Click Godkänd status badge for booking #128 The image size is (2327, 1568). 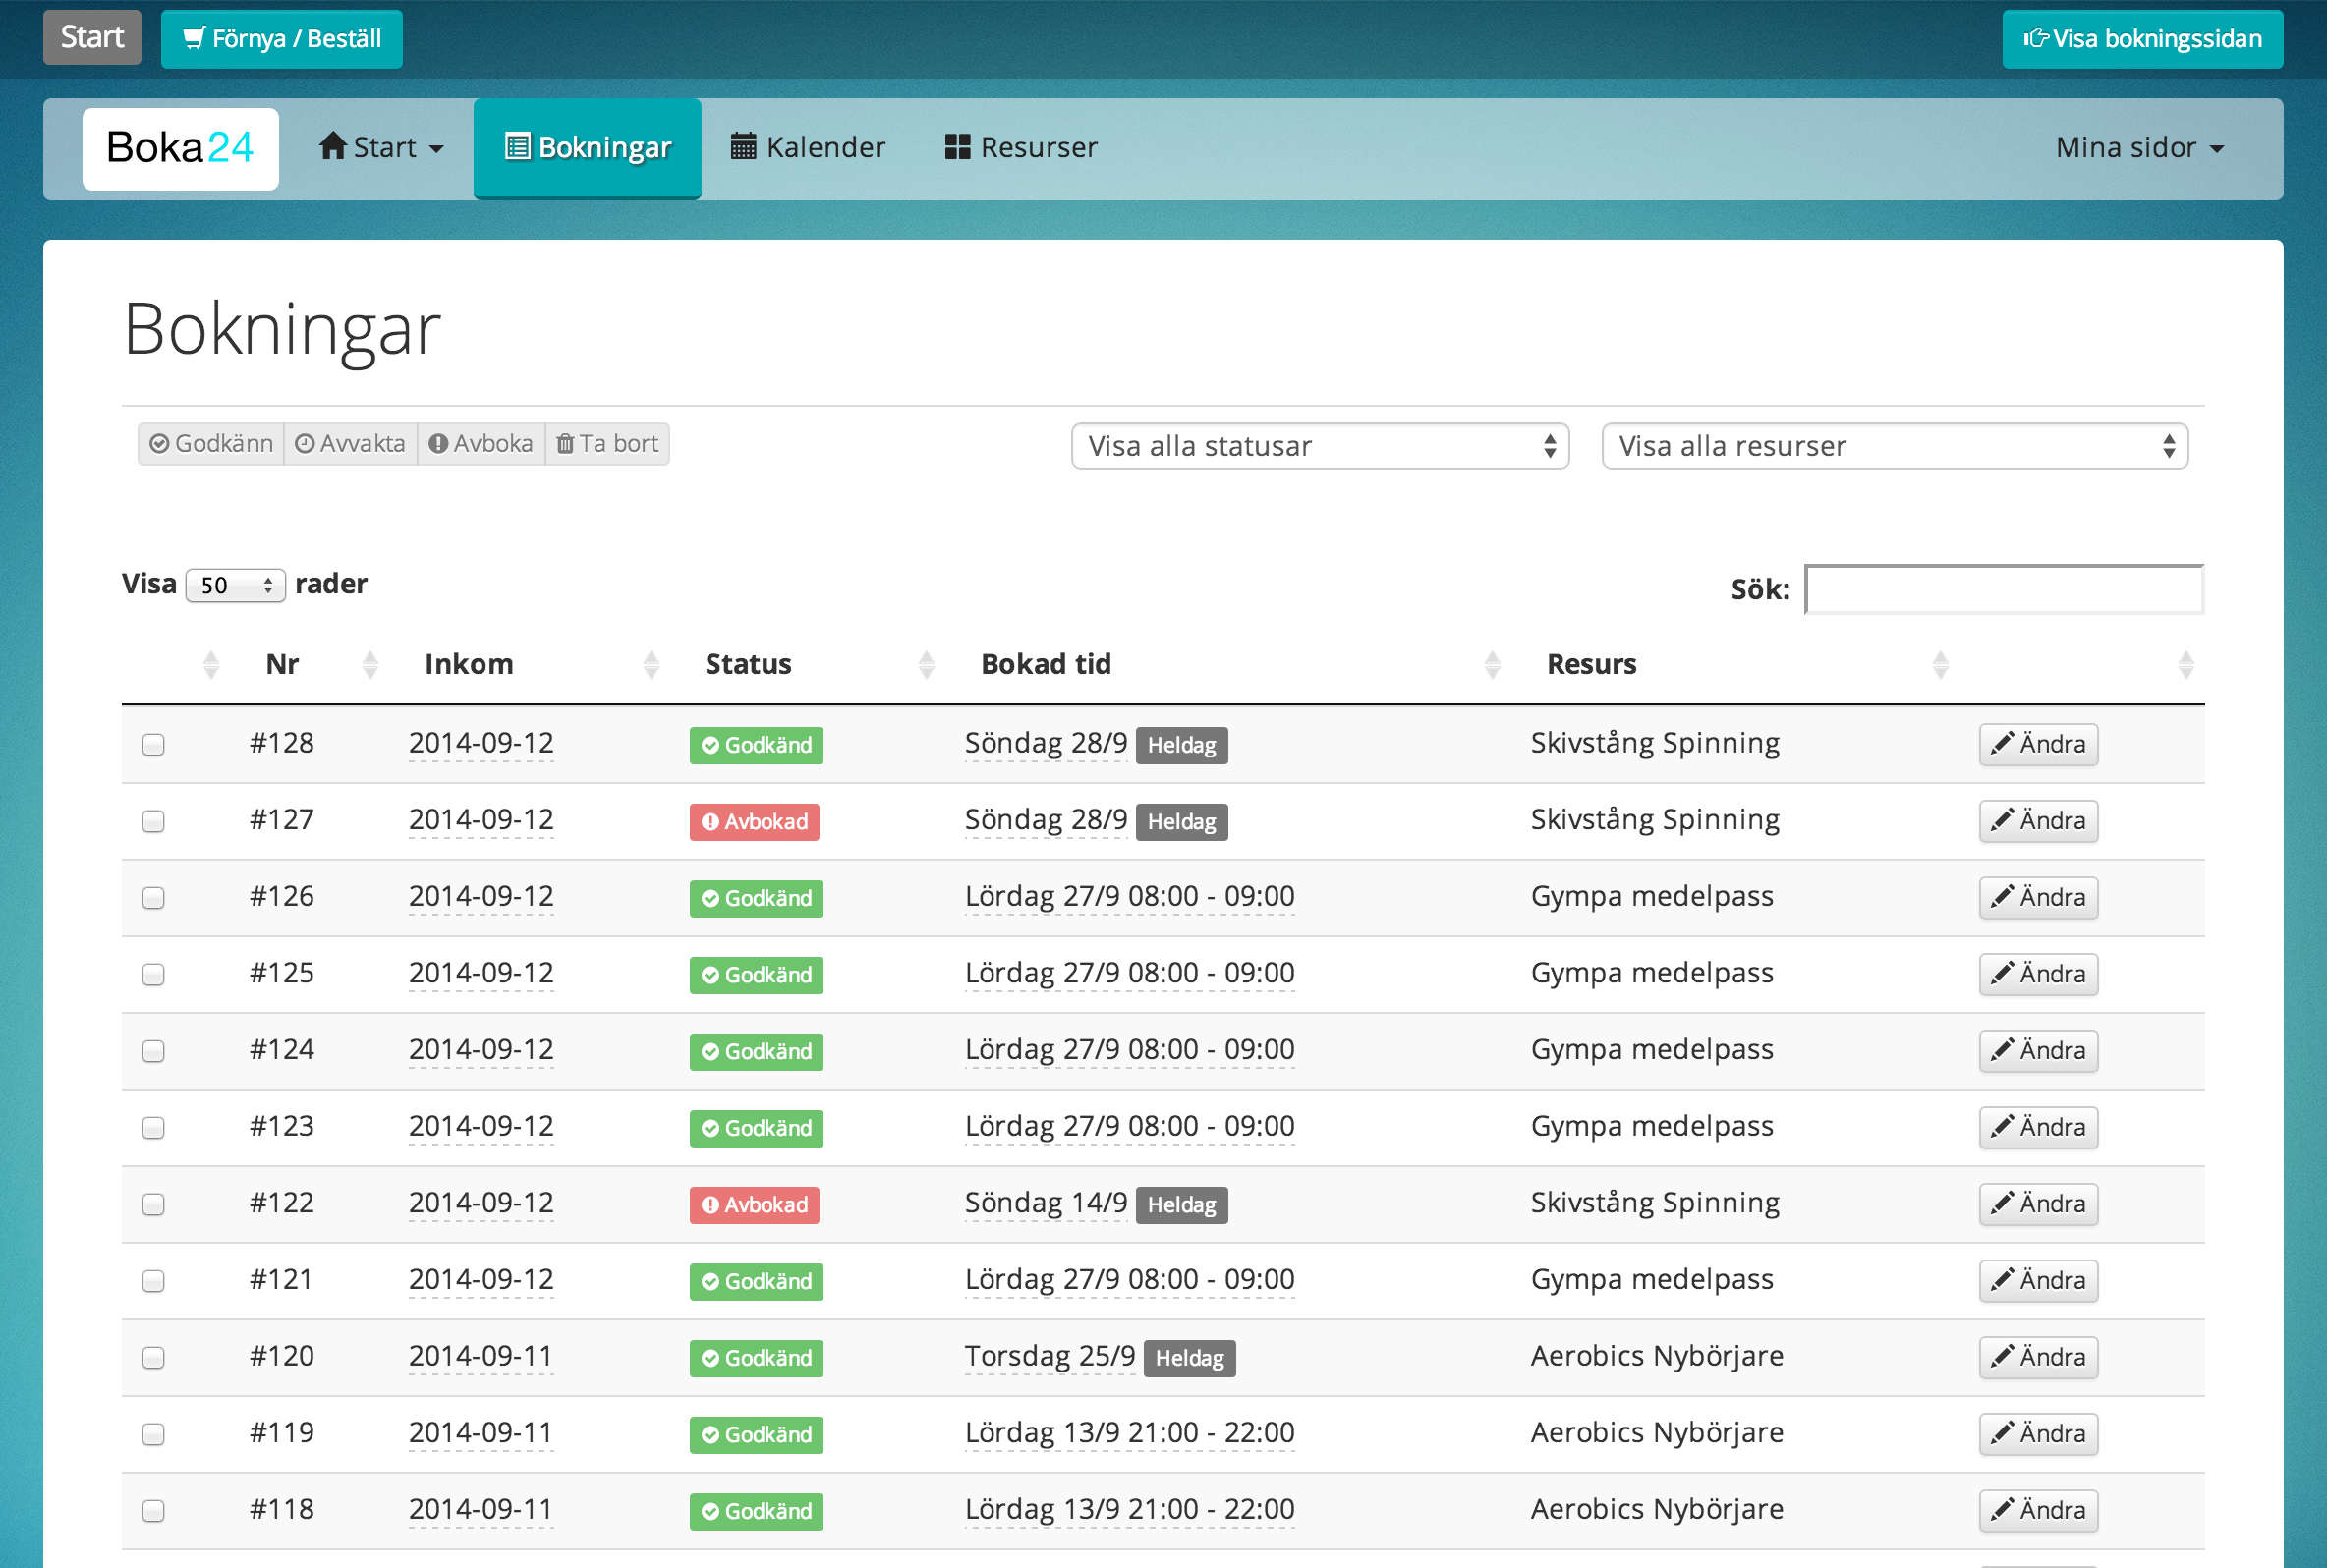(756, 745)
